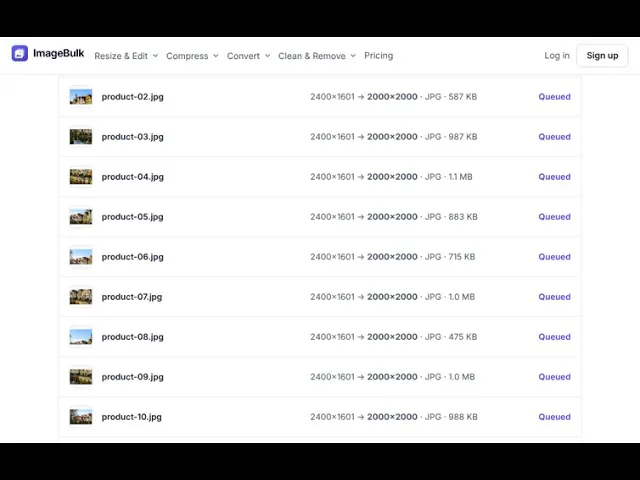This screenshot has height=480, width=640.
Task: Click the 987 KB size details
Action: click(393, 137)
